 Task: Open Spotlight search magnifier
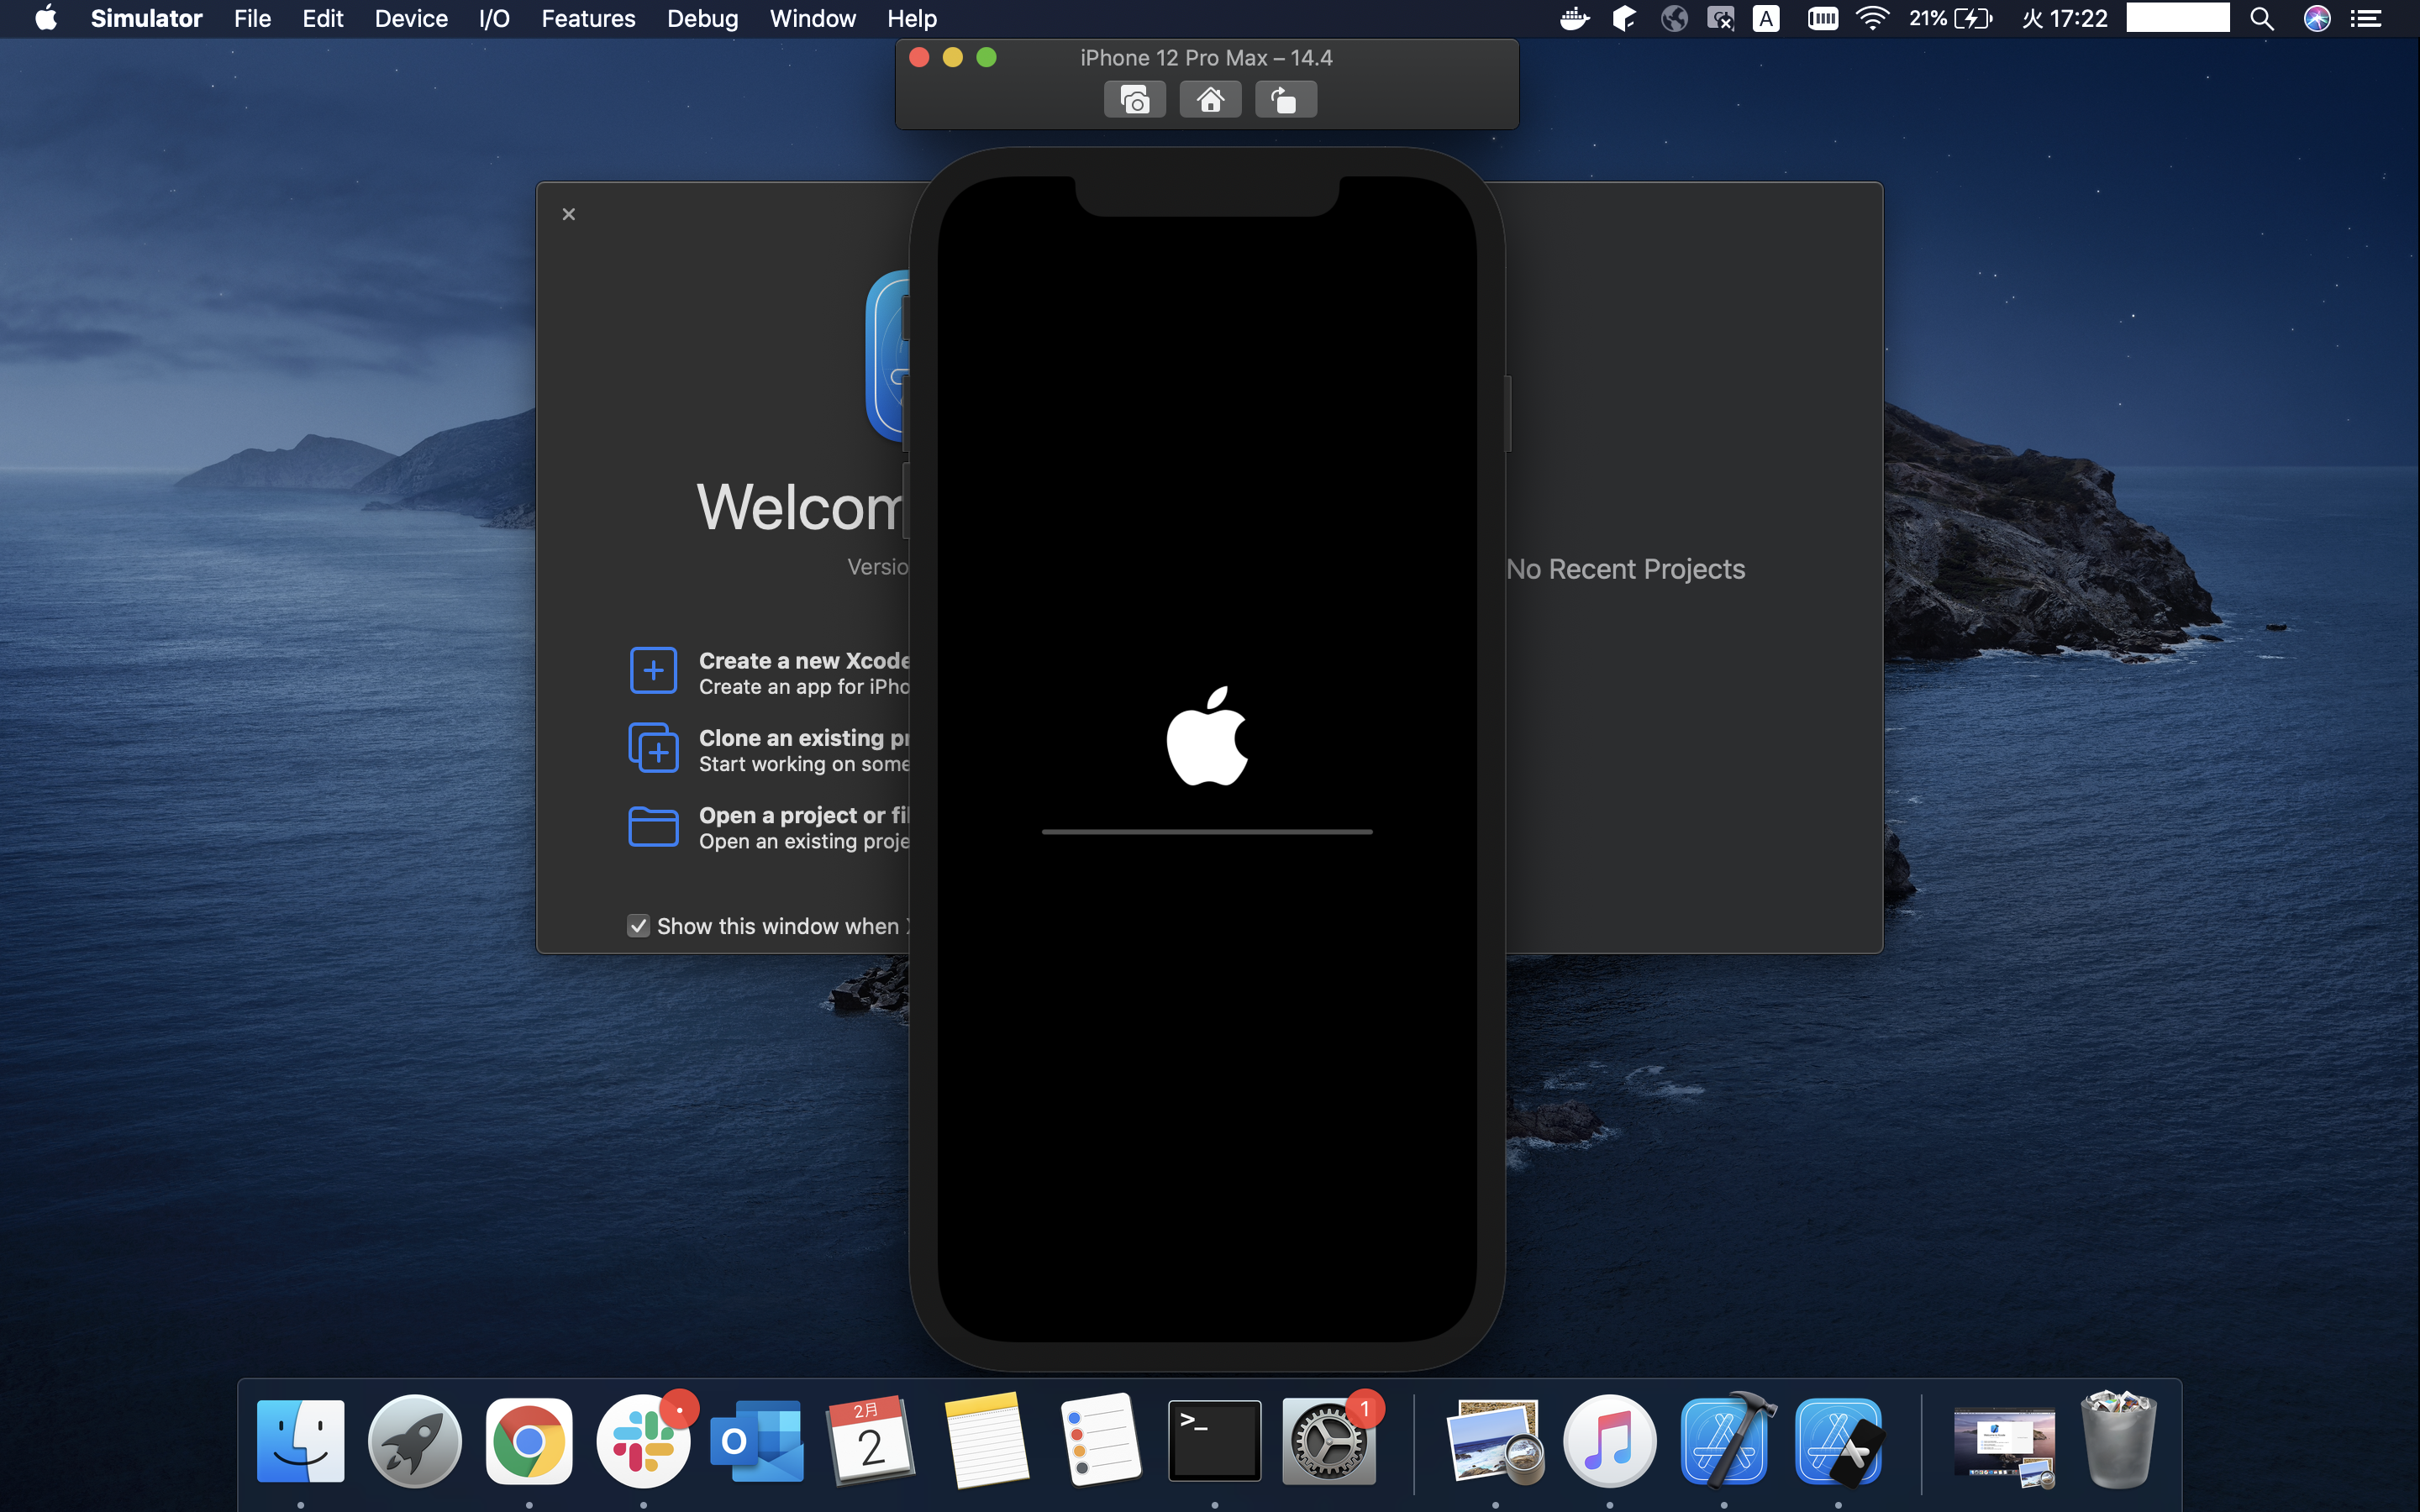(x=2262, y=18)
